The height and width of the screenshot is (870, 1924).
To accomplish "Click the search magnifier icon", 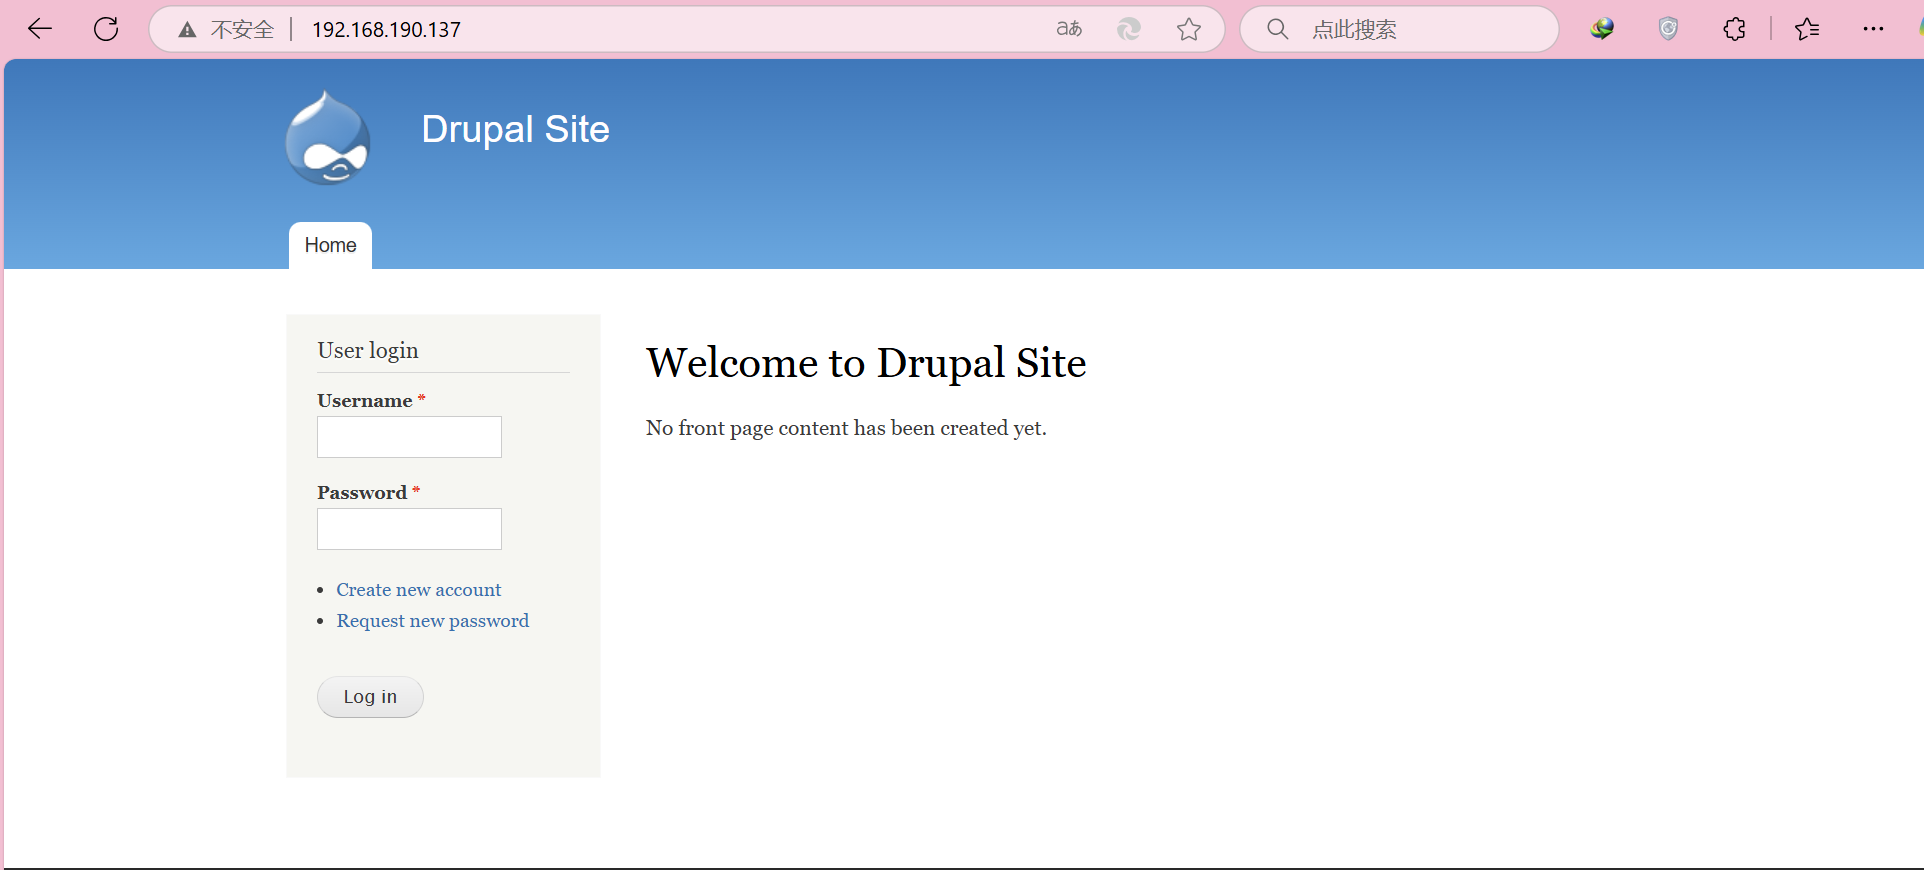I will (1277, 29).
